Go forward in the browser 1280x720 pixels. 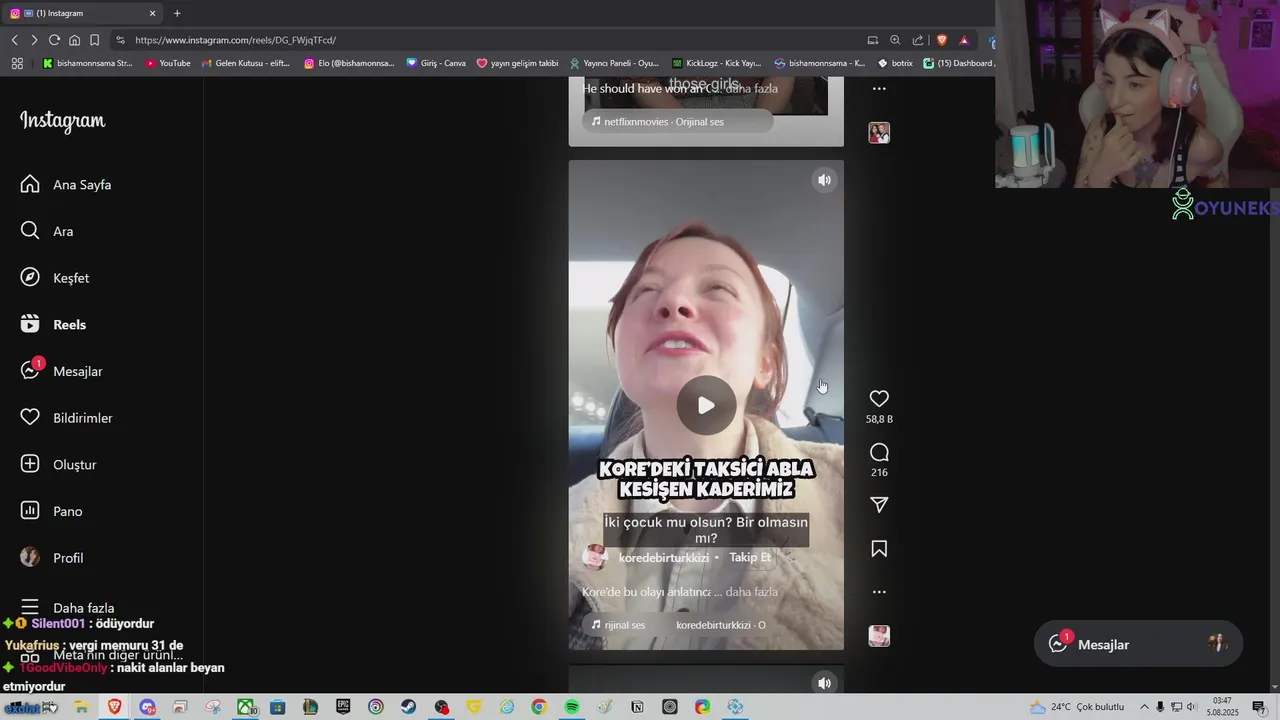[34, 40]
